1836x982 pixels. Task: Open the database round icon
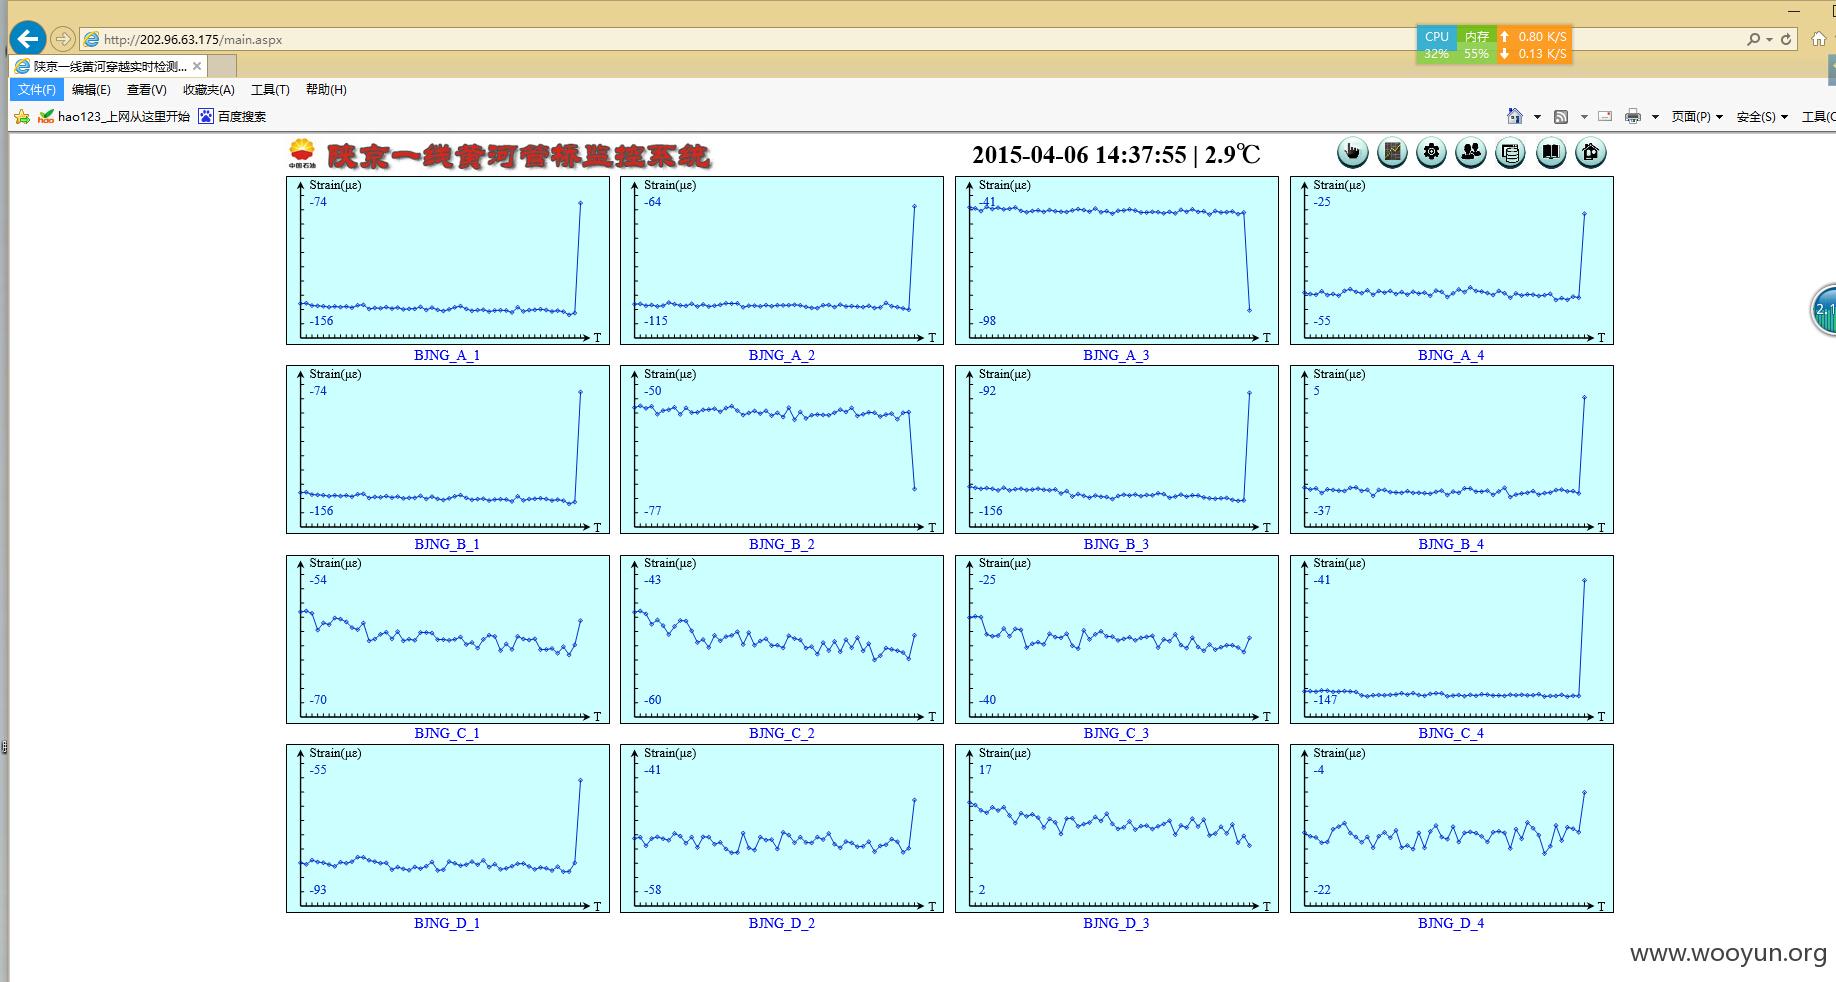[x=1511, y=153]
